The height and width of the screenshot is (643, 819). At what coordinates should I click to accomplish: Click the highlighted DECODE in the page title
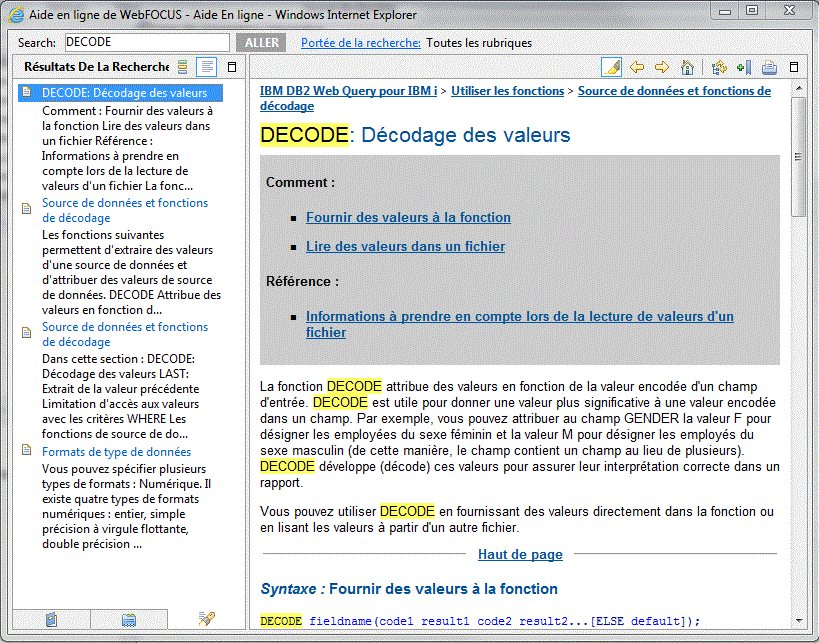(304, 135)
